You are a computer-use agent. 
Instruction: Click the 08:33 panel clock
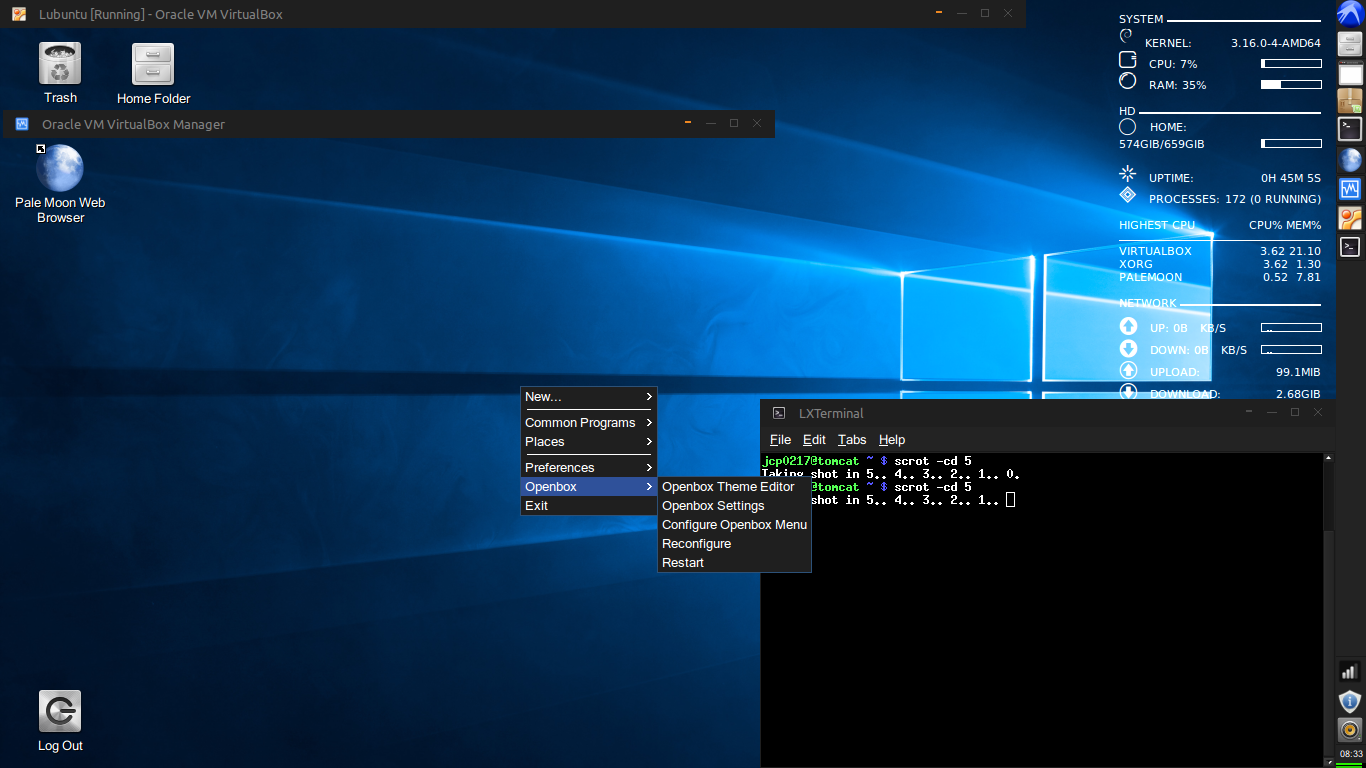[x=1350, y=754]
